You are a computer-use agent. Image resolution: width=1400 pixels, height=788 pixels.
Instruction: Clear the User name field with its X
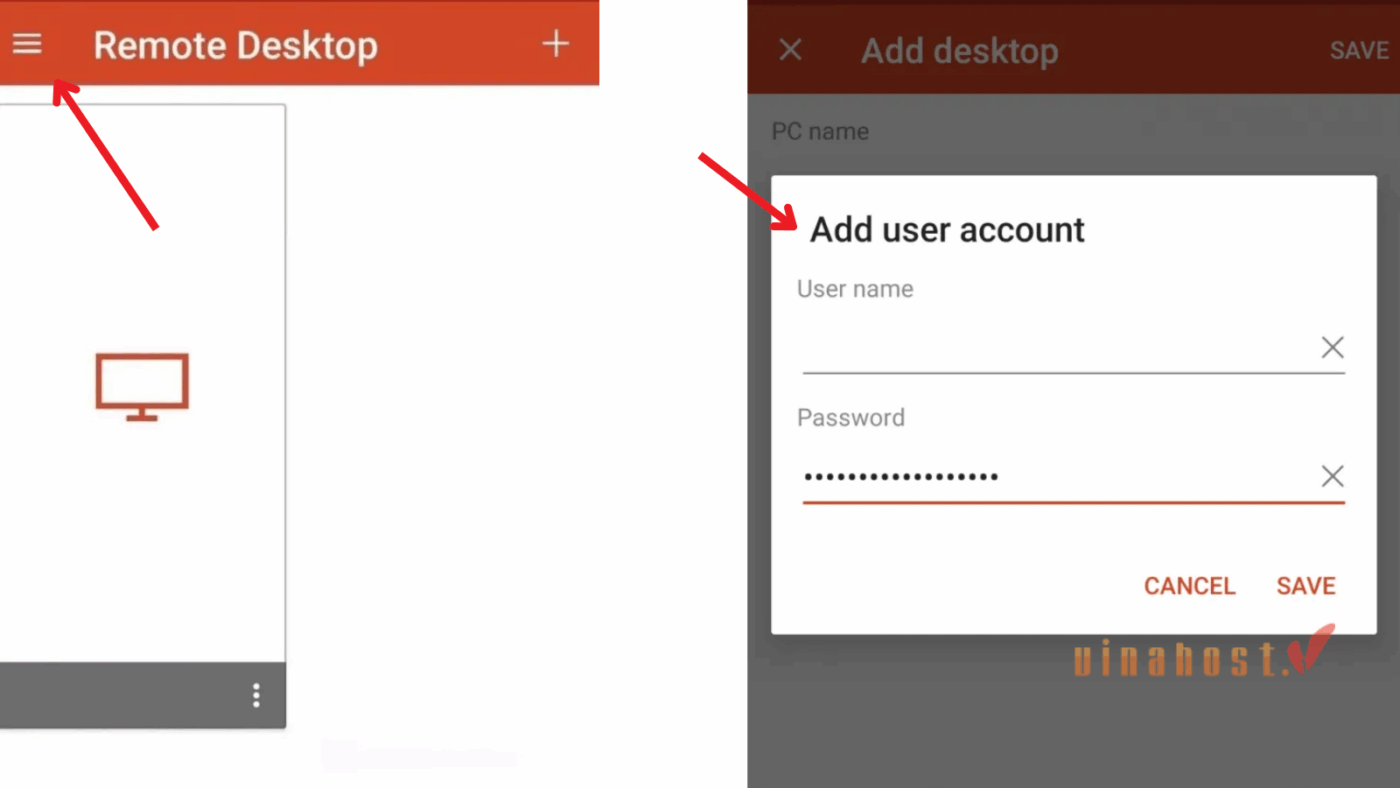(1332, 348)
